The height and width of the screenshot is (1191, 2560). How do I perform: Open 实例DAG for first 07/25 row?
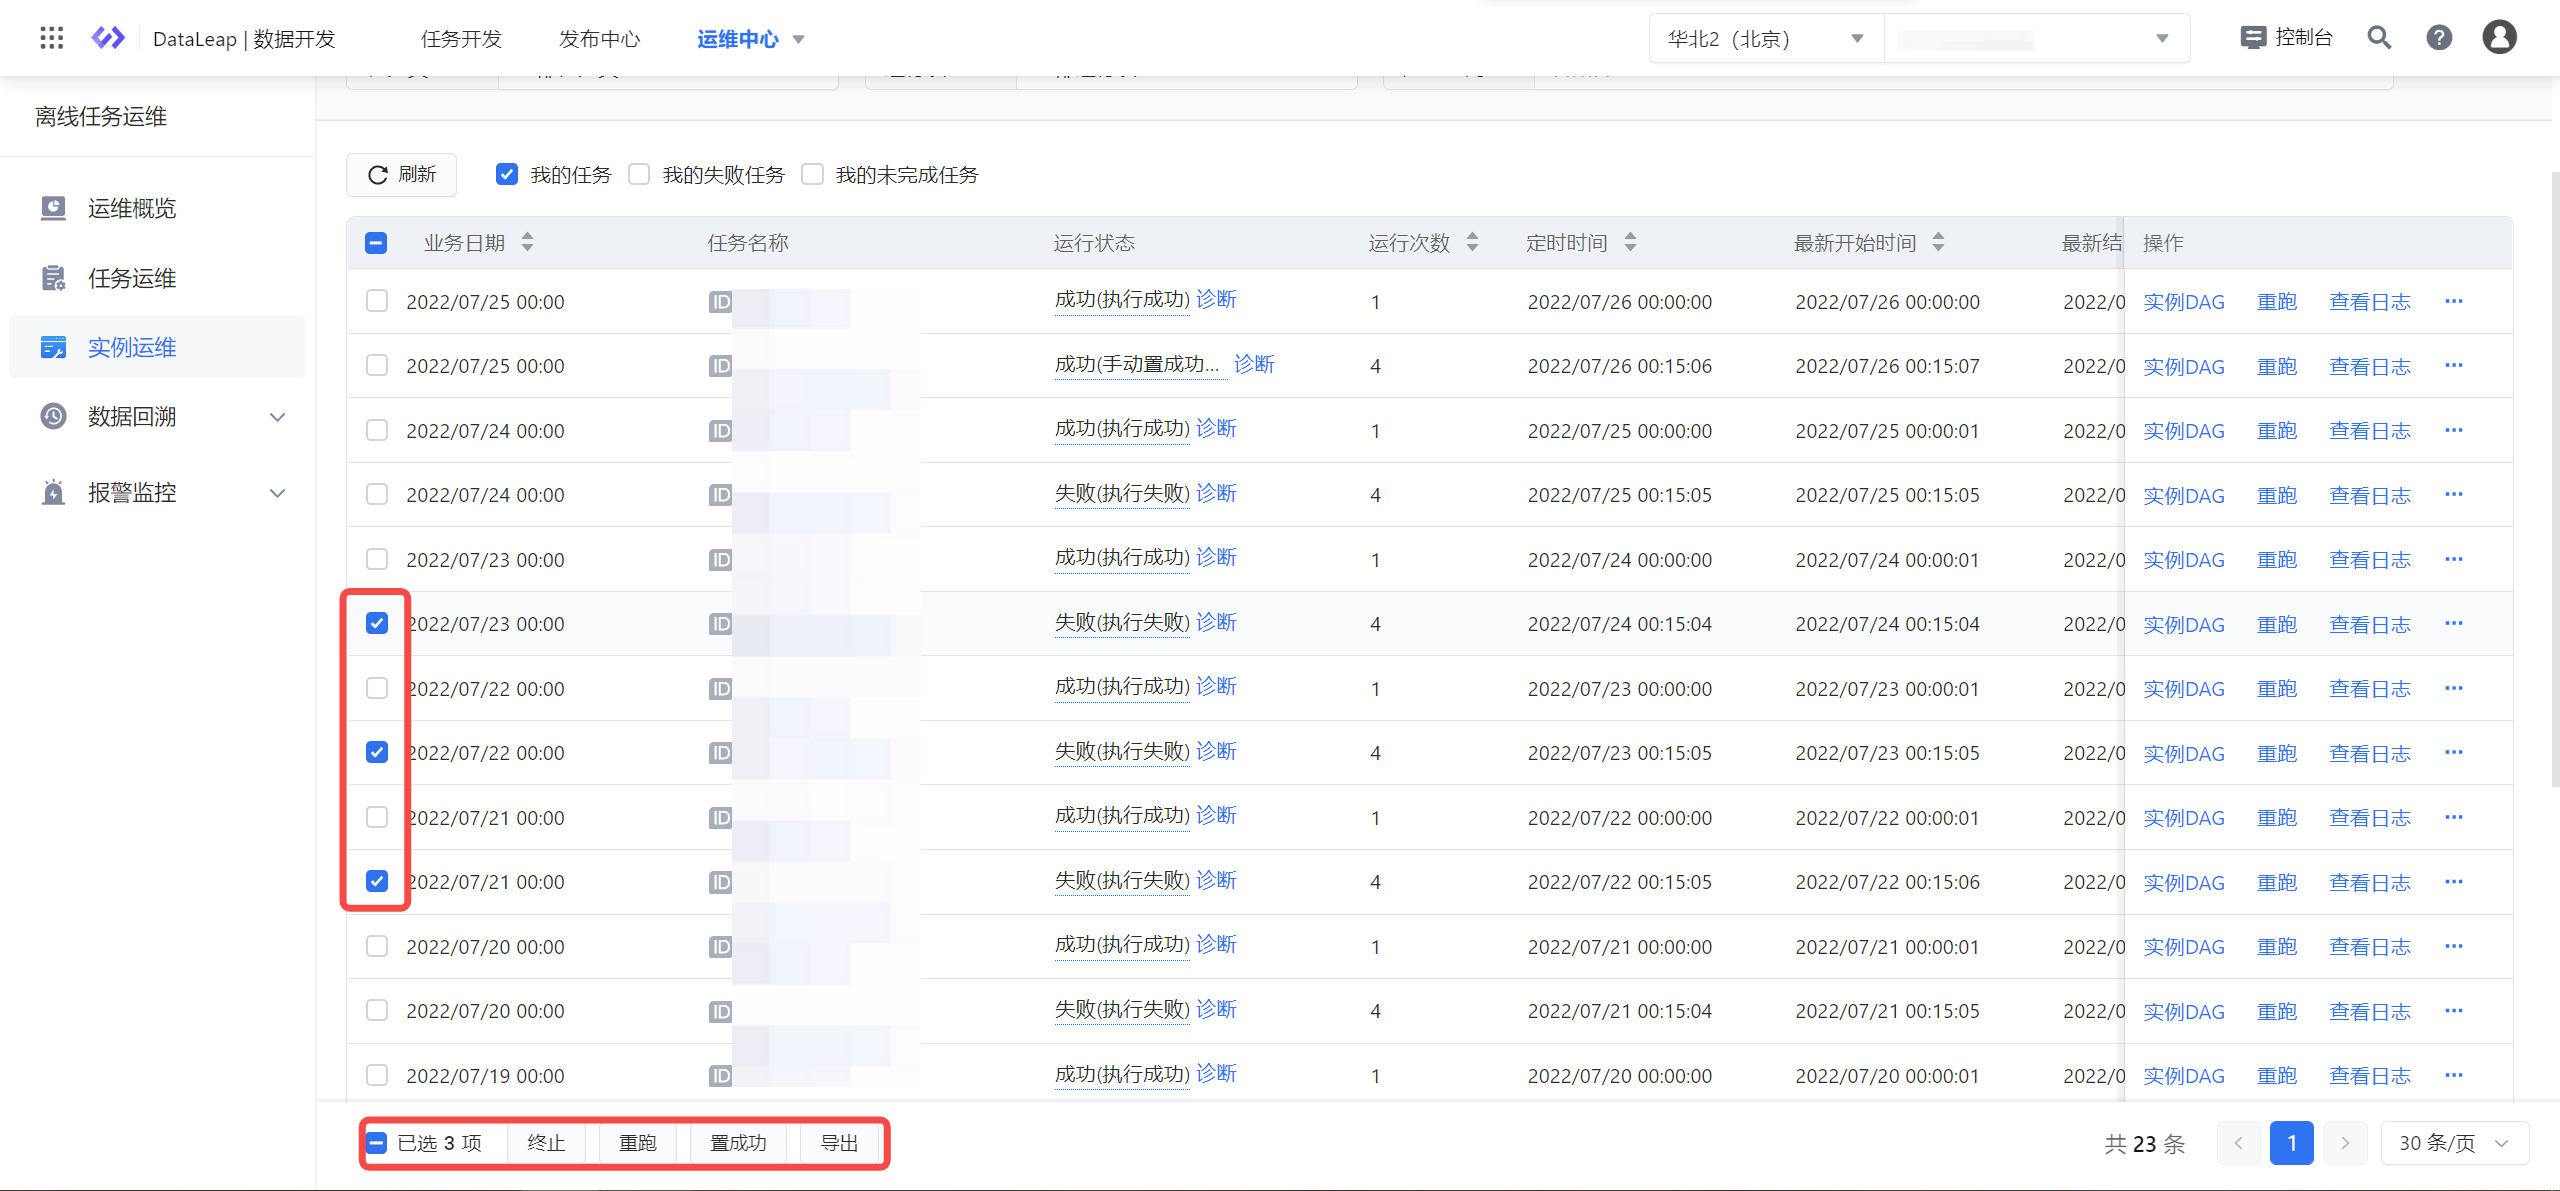(x=2184, y=302)
